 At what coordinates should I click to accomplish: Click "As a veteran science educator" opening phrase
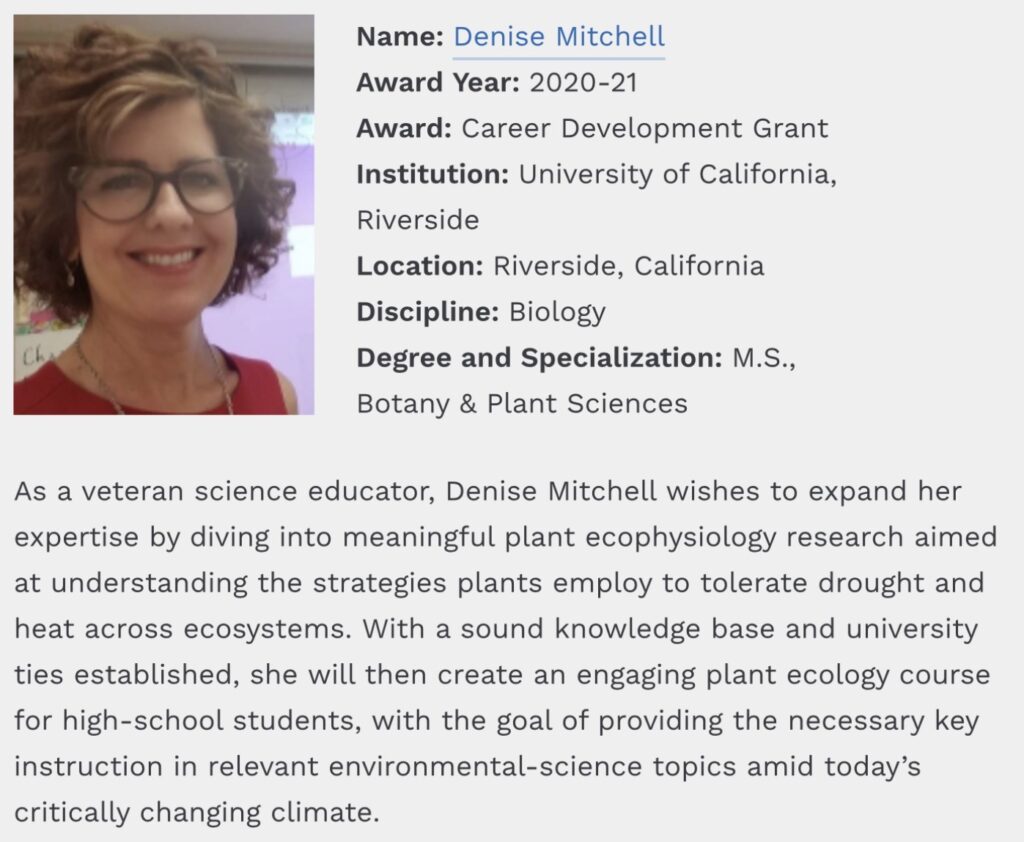pos(222,492)
